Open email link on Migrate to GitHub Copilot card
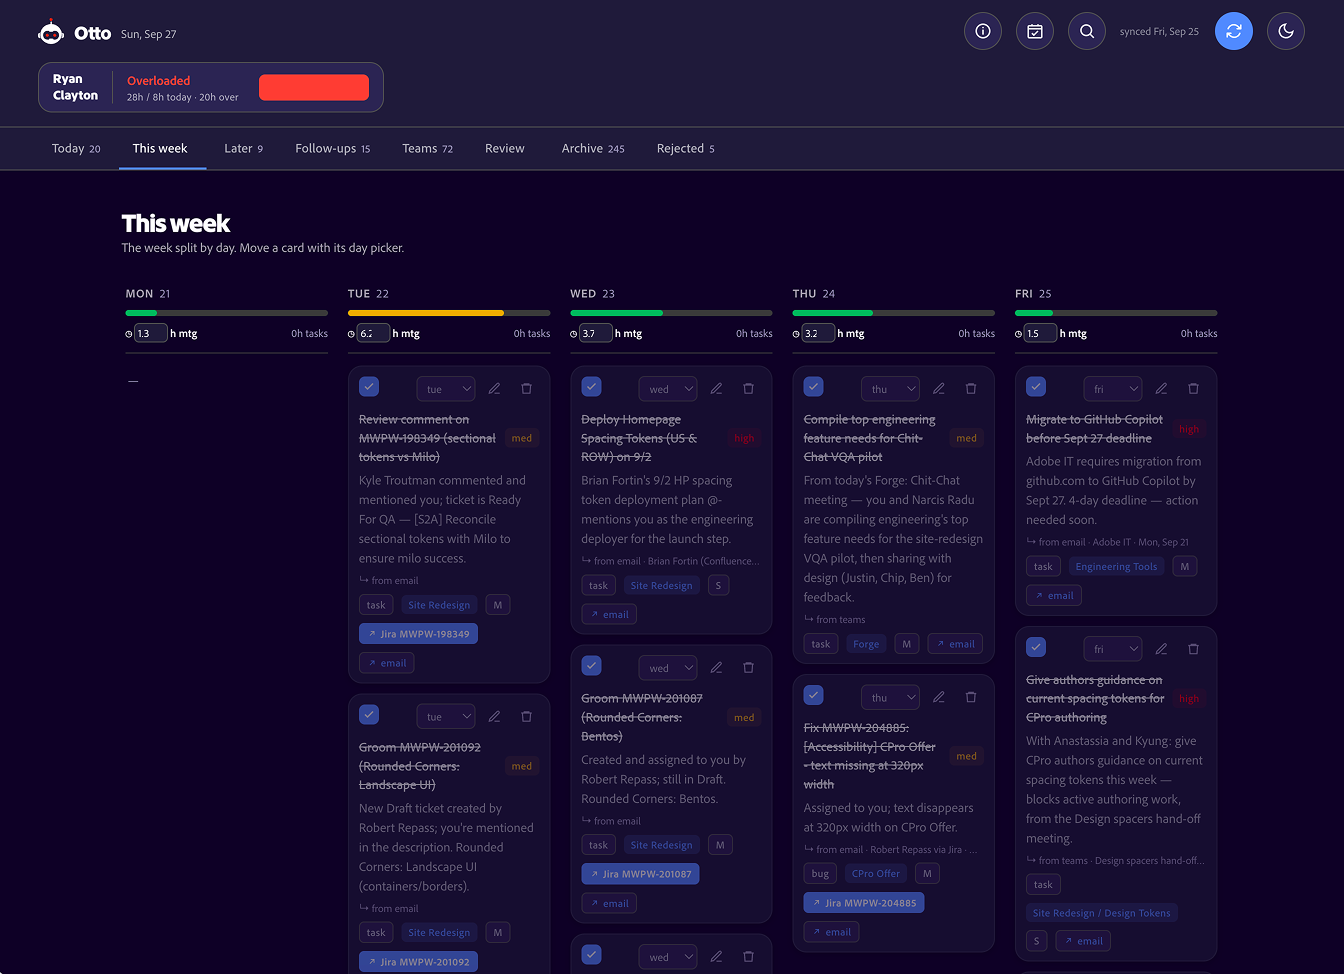Viewport: 1344px width, 974px height. 1054,596
